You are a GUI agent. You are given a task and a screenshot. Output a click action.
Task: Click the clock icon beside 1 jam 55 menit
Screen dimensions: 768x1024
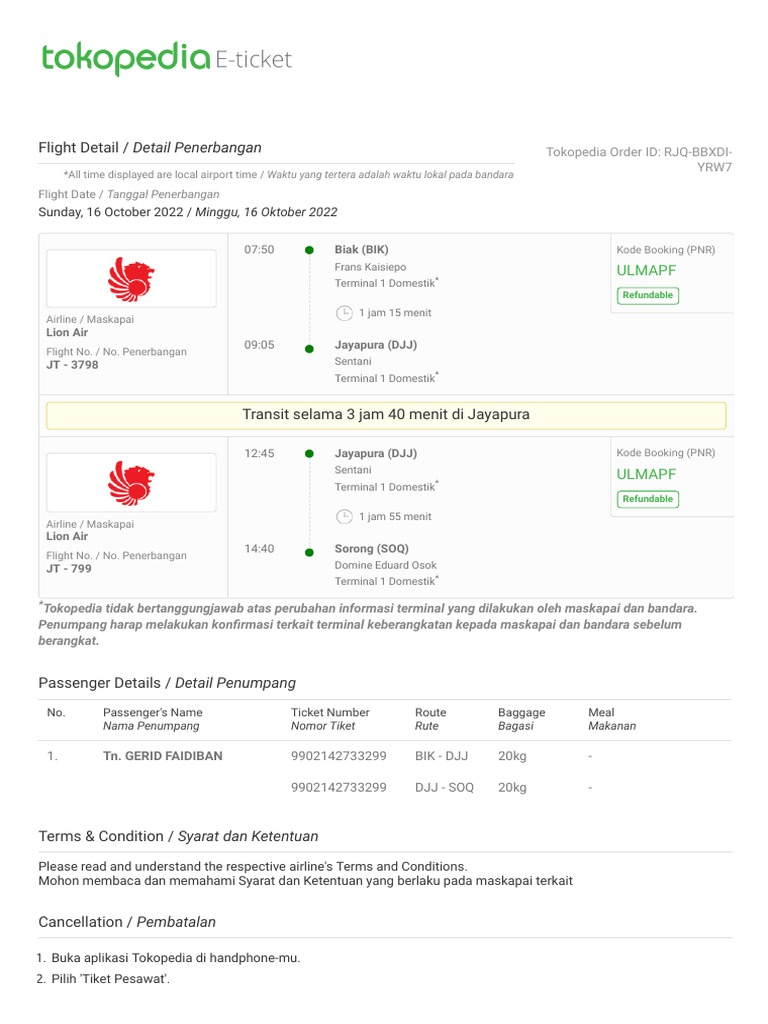click(x=344, y=517)
